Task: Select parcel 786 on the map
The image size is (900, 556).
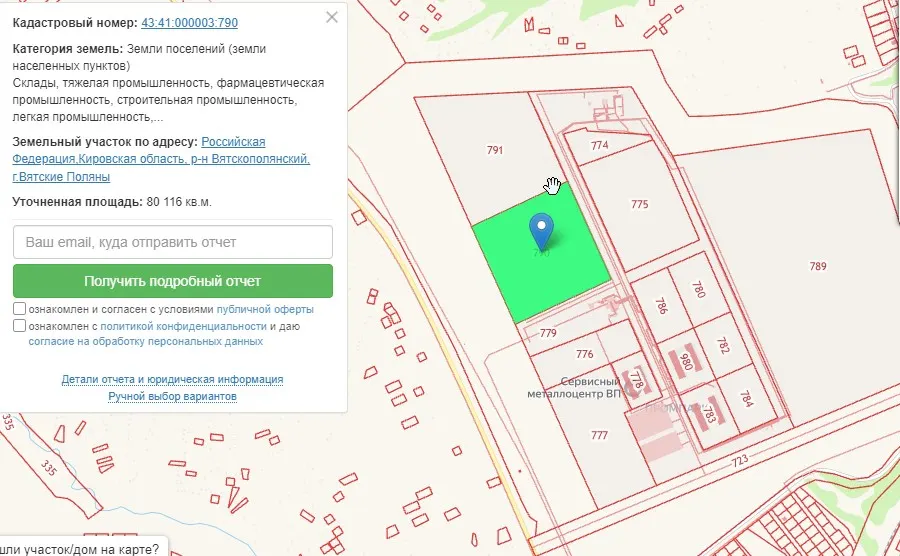Action: [661, 306]
